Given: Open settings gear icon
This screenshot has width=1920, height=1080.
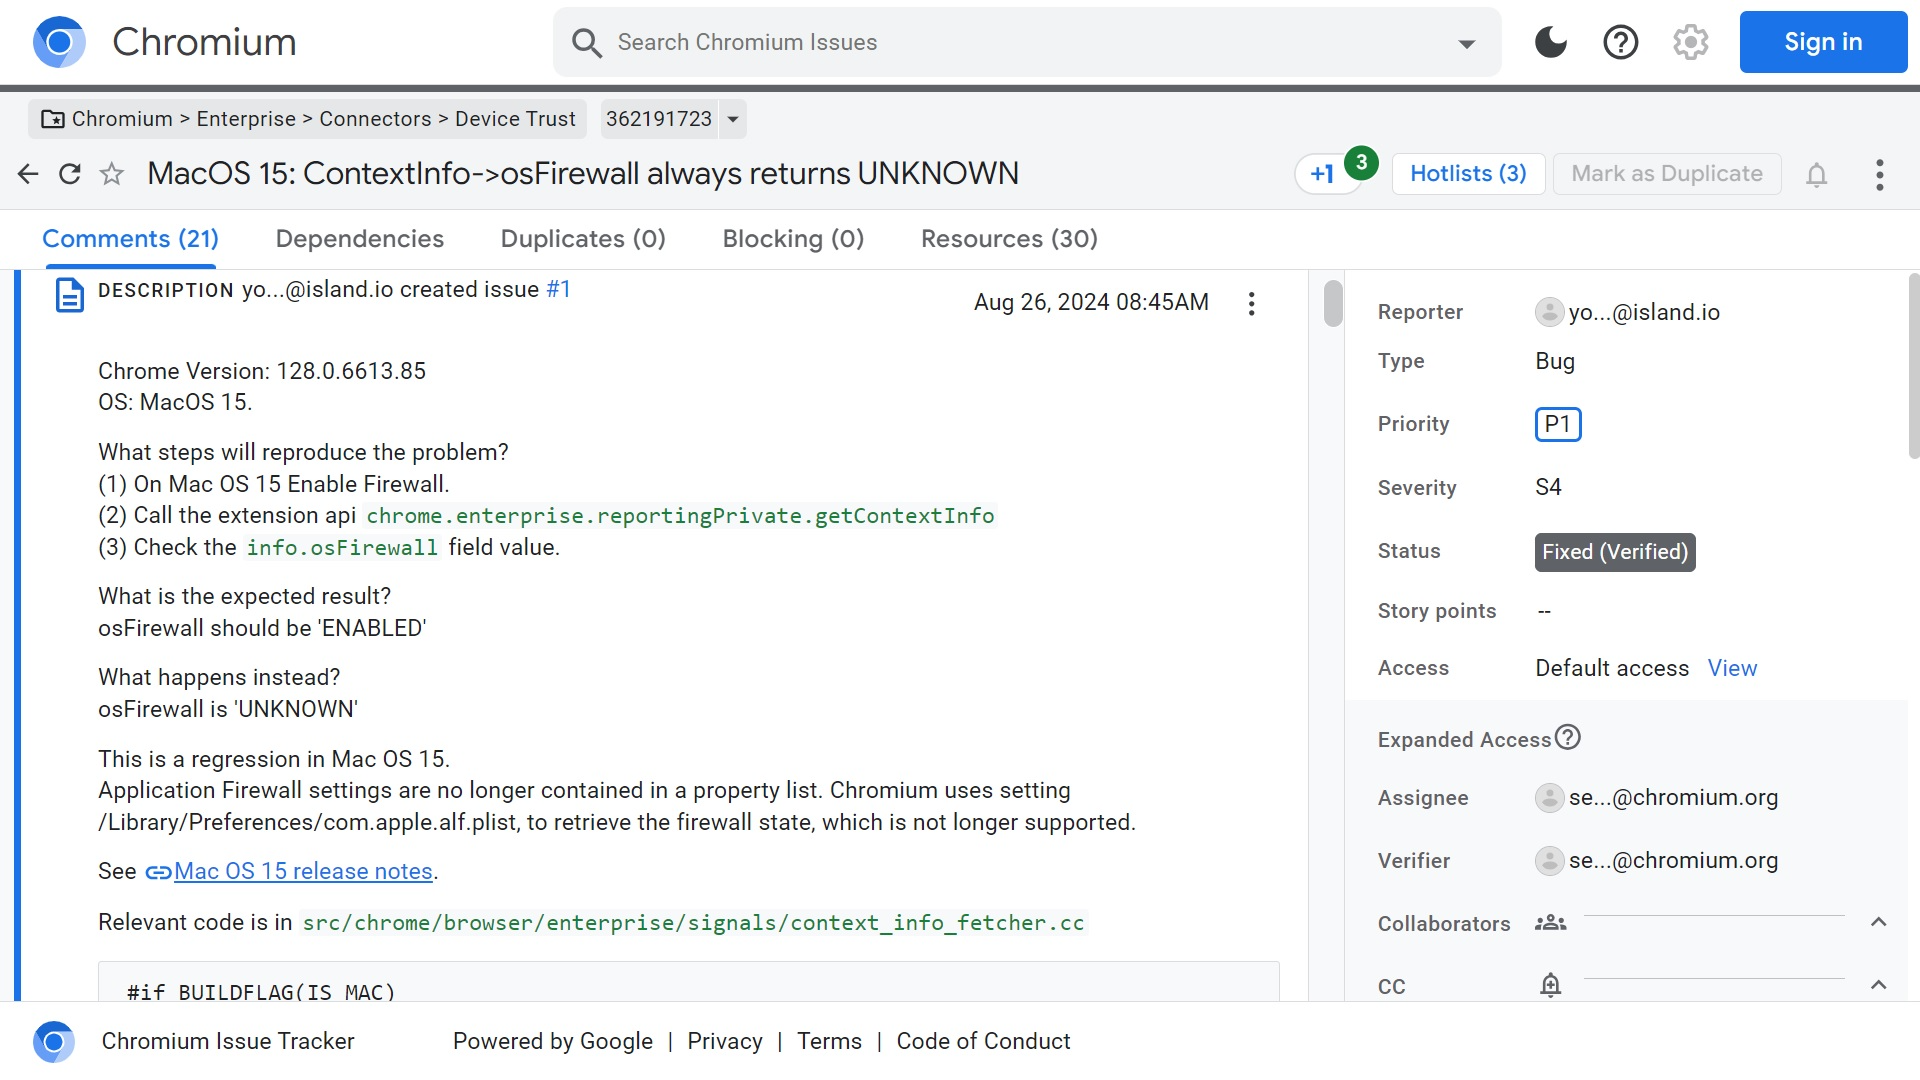Looking at the screenshot, I should click(x=1692, y=41).
